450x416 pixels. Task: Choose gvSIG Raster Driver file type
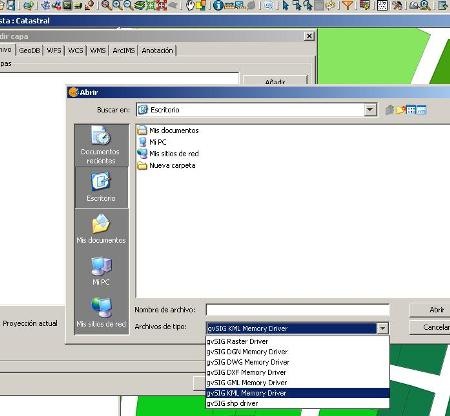coord(297,341)
